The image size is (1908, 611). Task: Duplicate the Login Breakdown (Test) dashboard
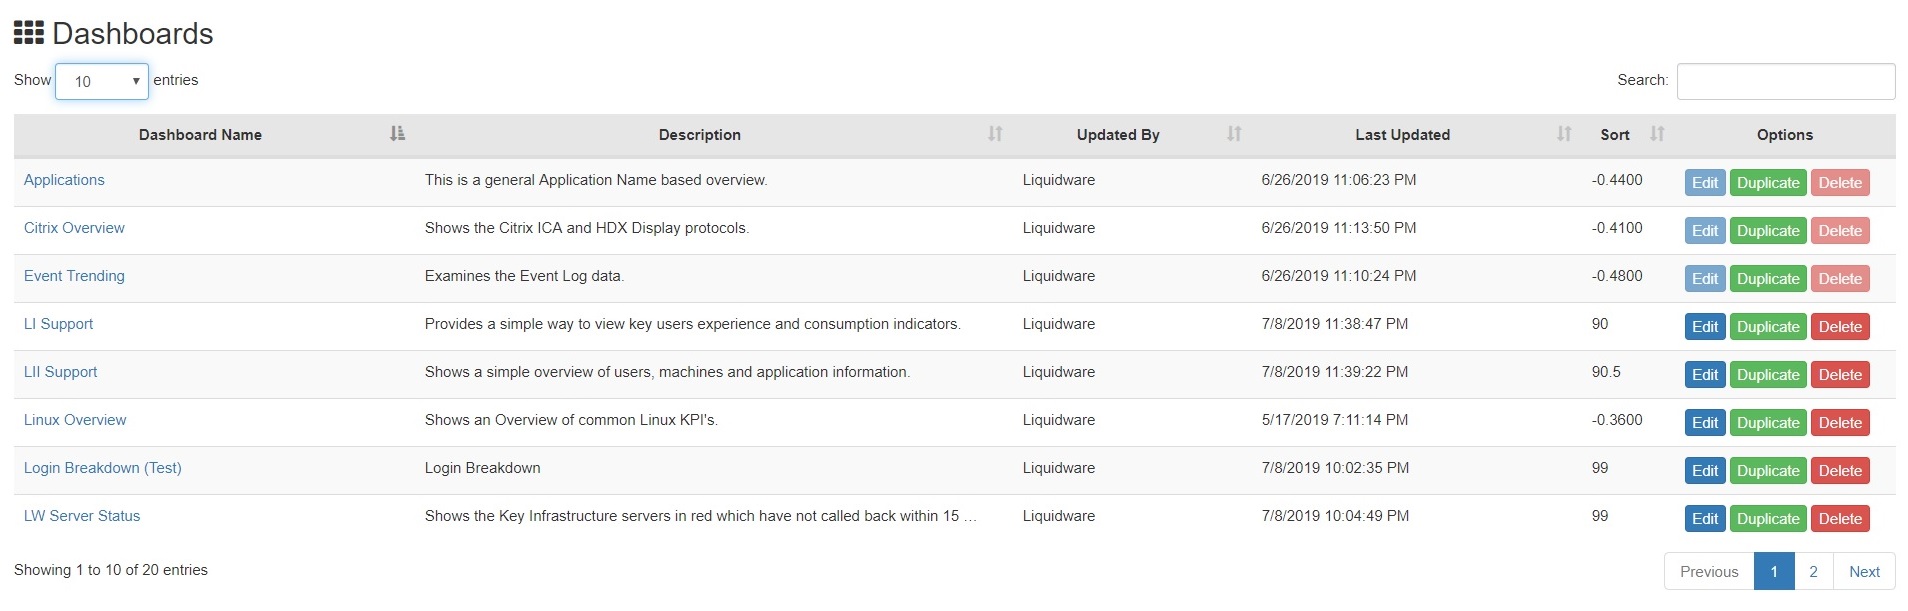[x=1767, y=471]
